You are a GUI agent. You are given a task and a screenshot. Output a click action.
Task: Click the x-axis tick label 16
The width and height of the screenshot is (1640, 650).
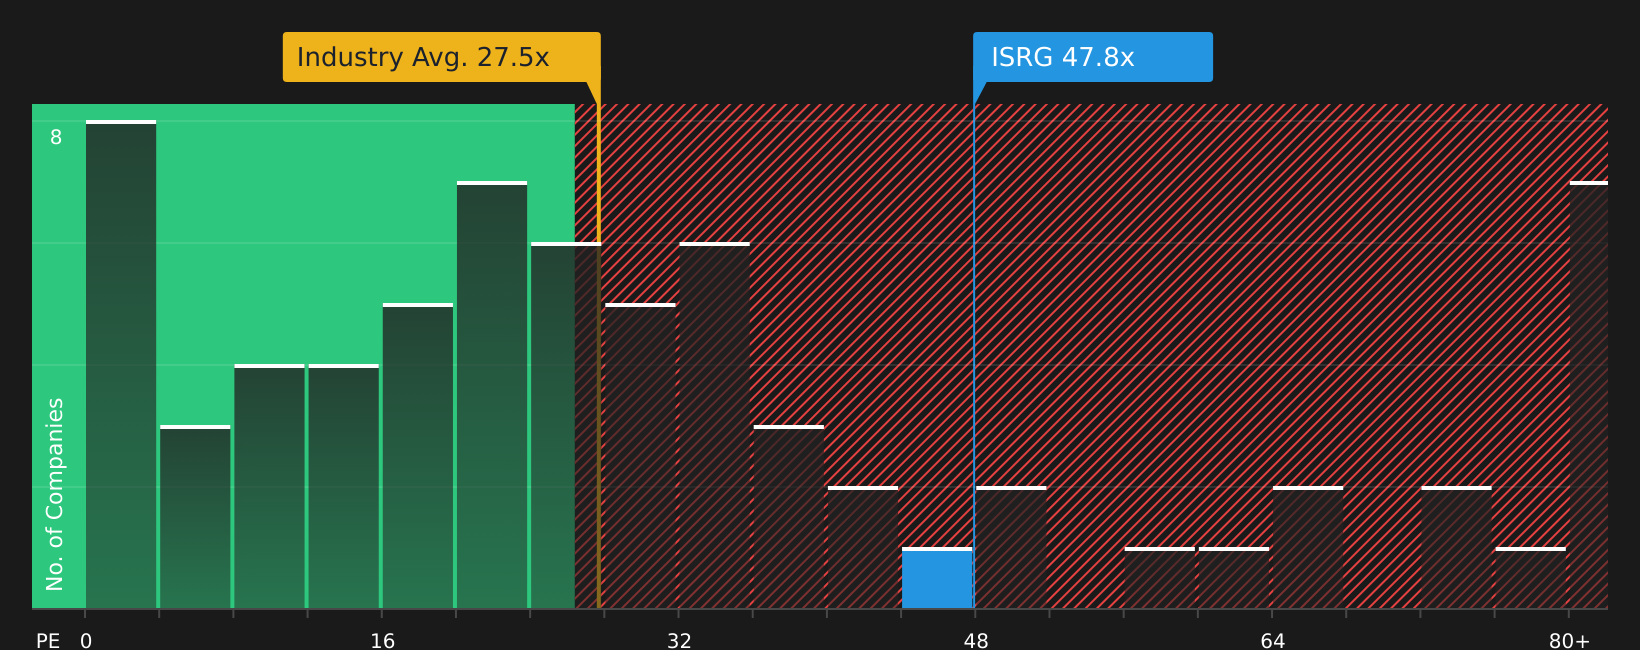pos(383,641)
